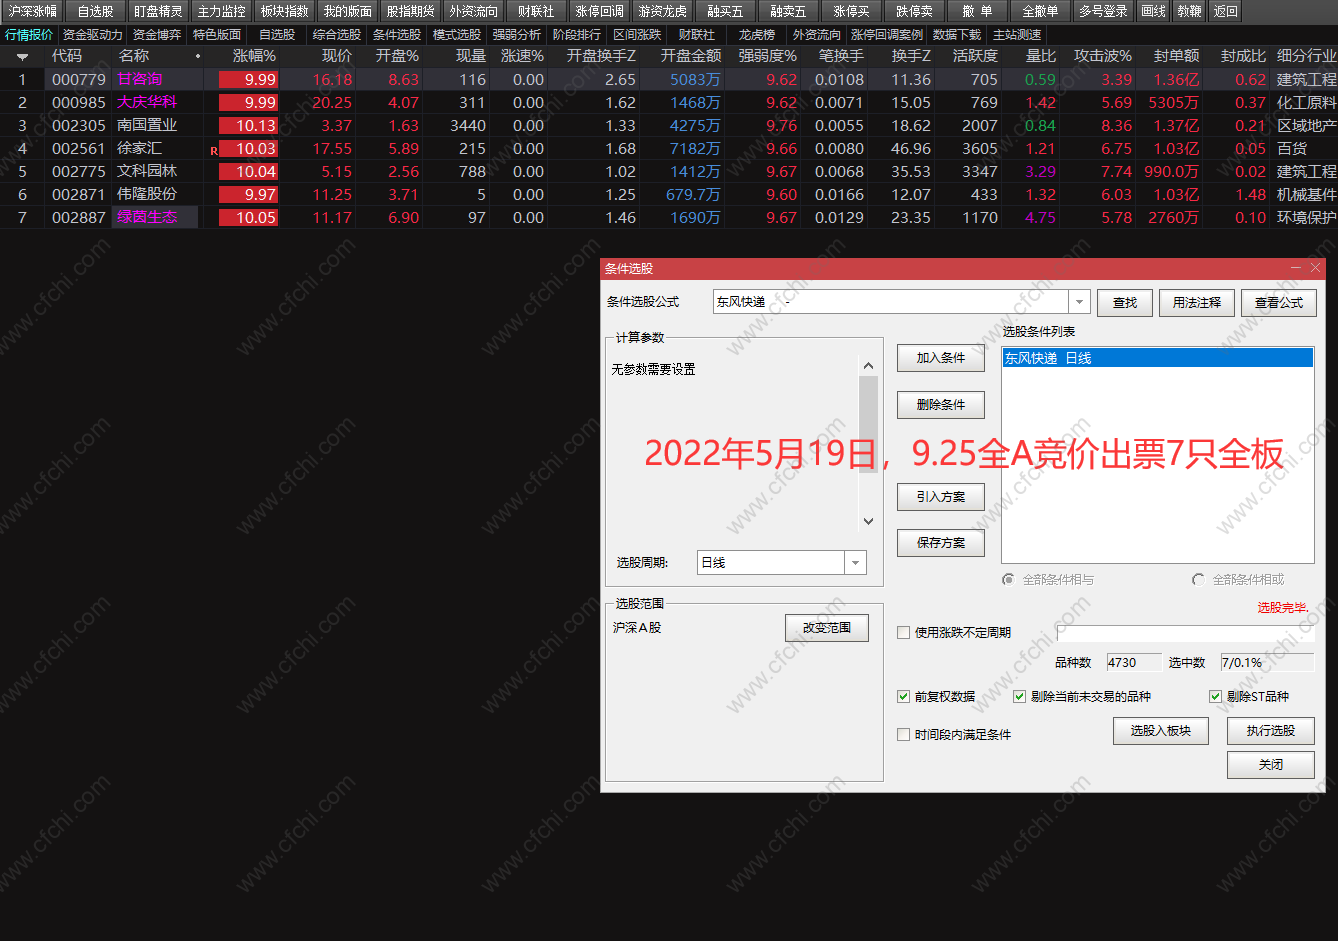Select stock row 绿茵生态
This screenshot has height=941, width=1338.
click(669, 217)
